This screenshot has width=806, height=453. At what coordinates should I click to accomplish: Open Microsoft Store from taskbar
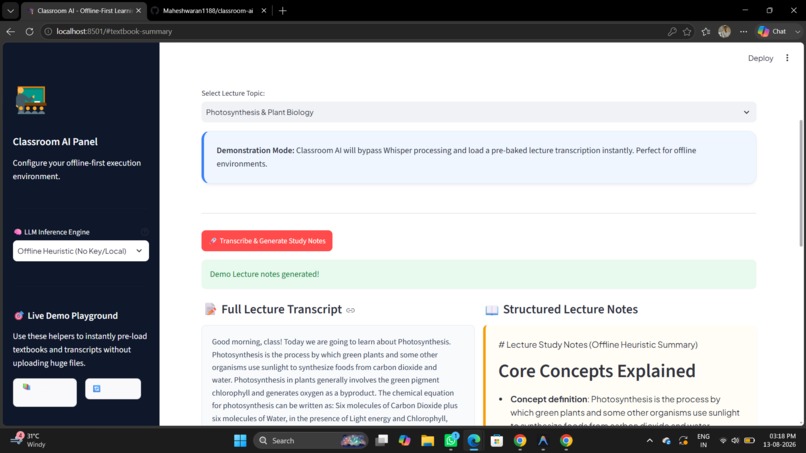497,441
